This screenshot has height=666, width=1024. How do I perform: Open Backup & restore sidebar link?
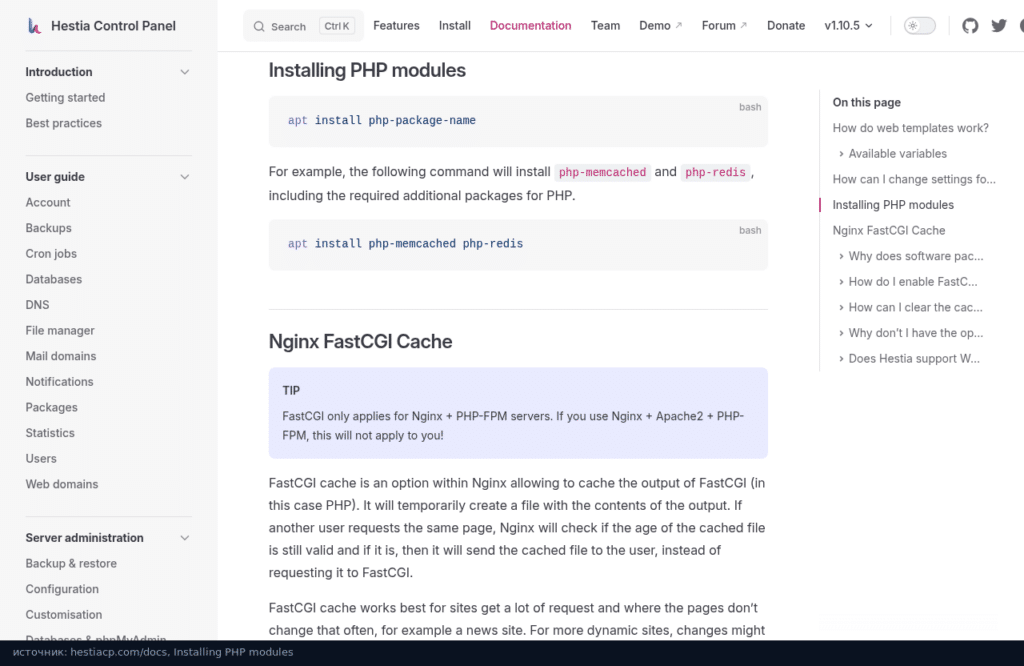(x=71, y=563)
